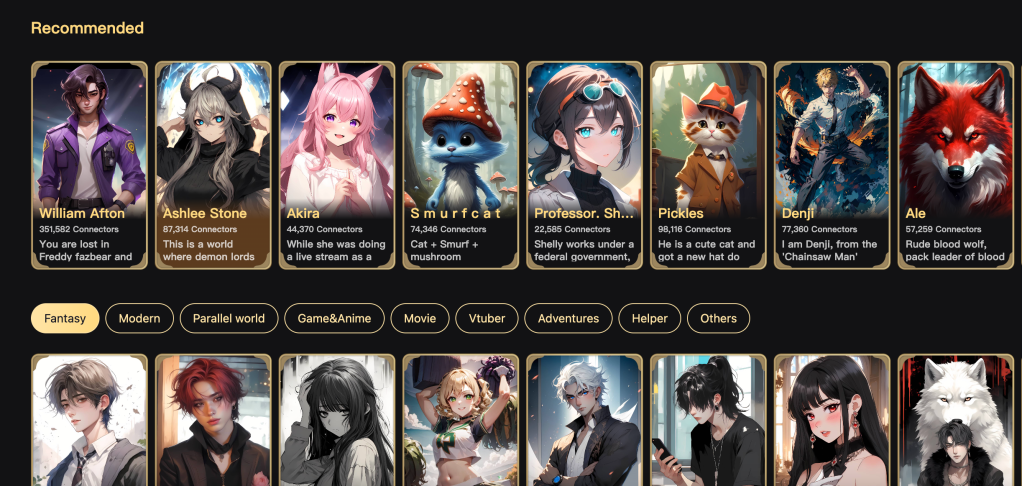Image resolution: width=1022 pixels, height=486 pixels.
Task: Filter characters by Movie category
Action: (420, 319)
